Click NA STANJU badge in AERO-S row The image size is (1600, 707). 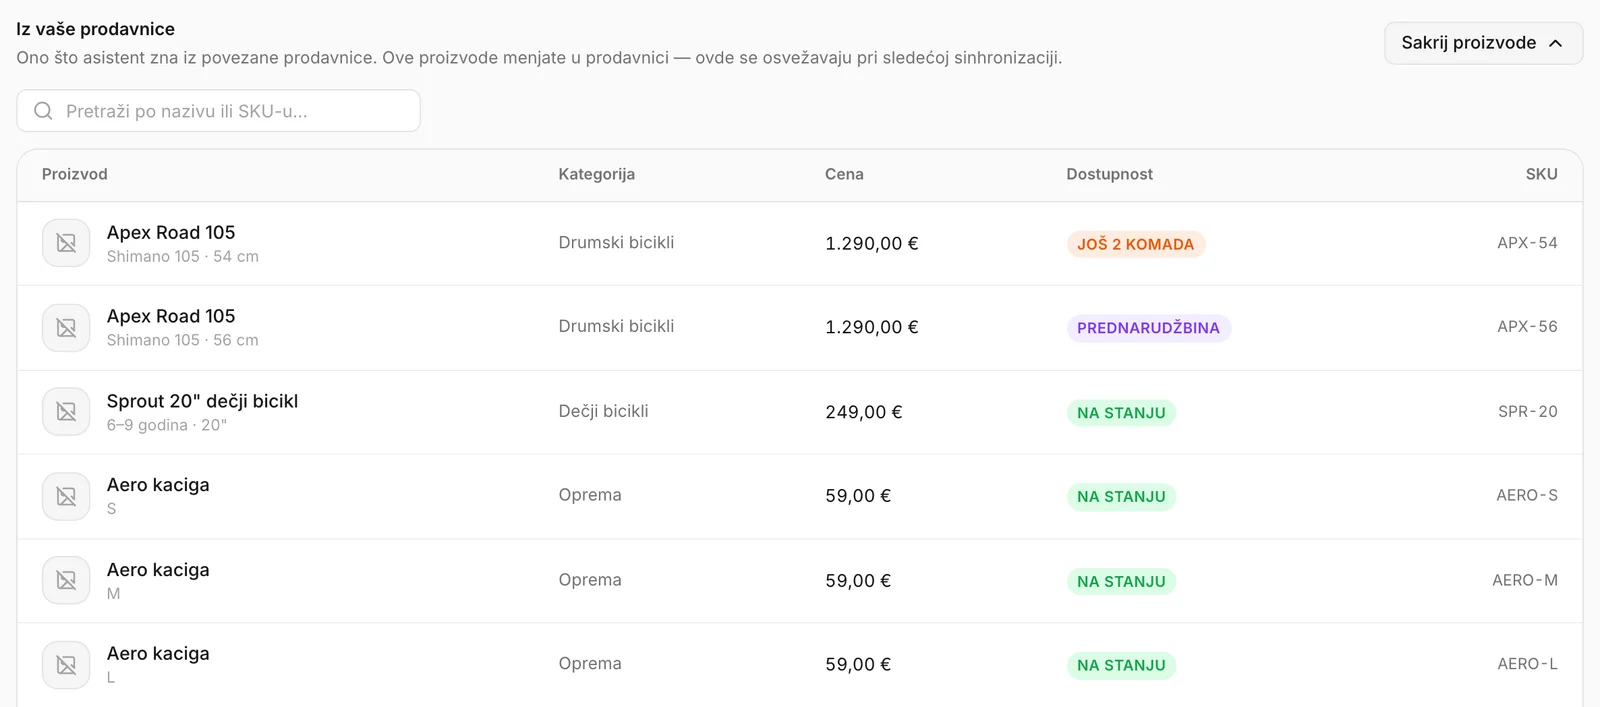click(x=1121, y=497)
